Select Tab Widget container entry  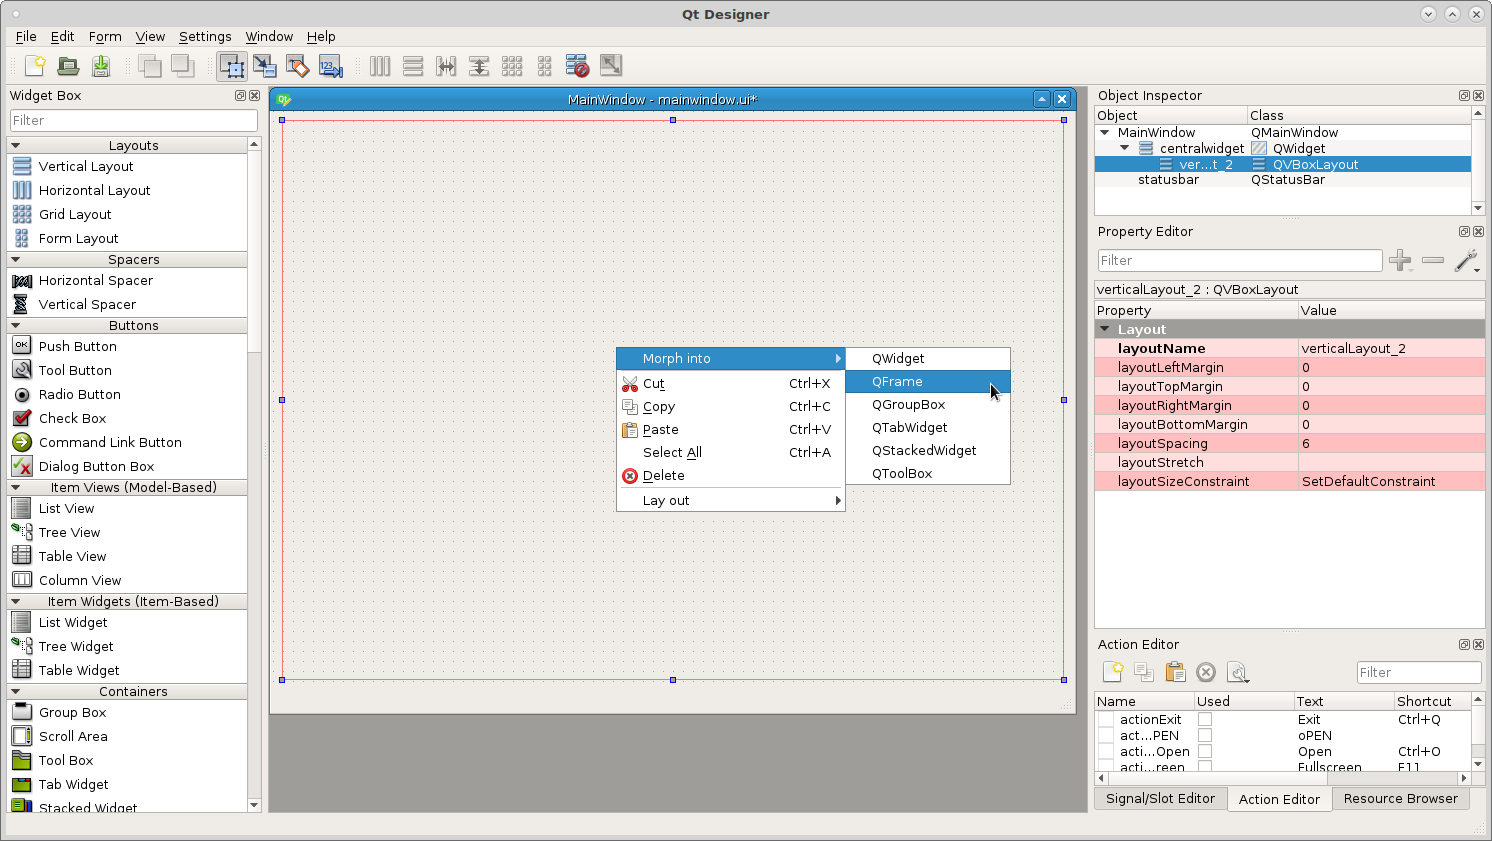127,784
